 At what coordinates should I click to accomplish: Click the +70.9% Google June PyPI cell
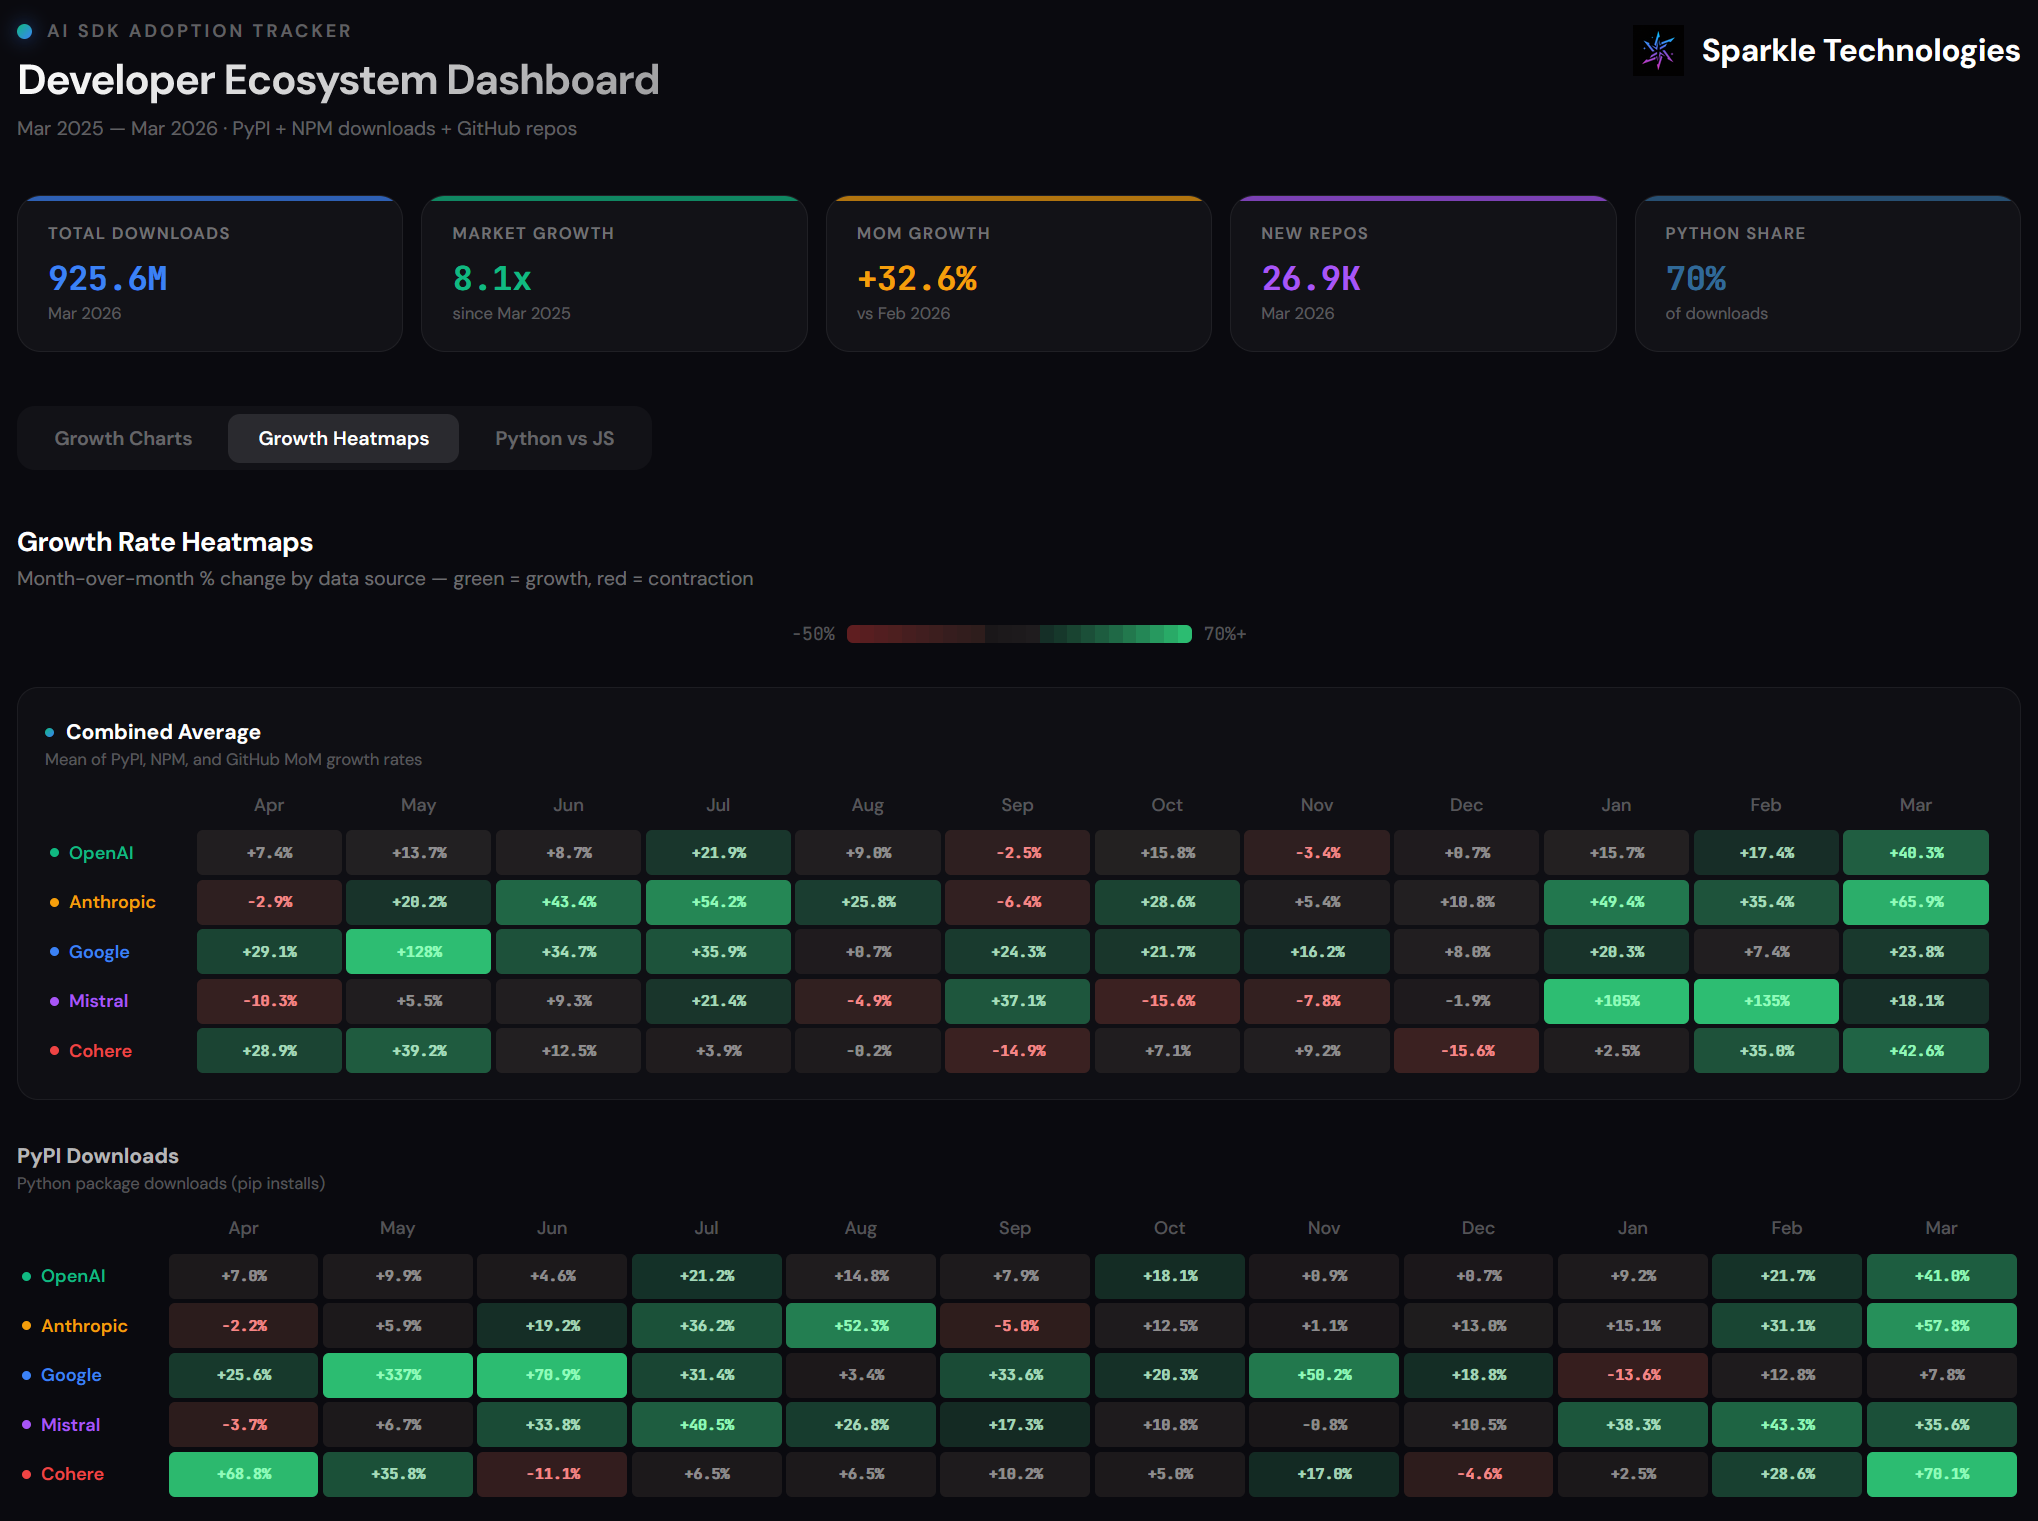click(552, 1375)
